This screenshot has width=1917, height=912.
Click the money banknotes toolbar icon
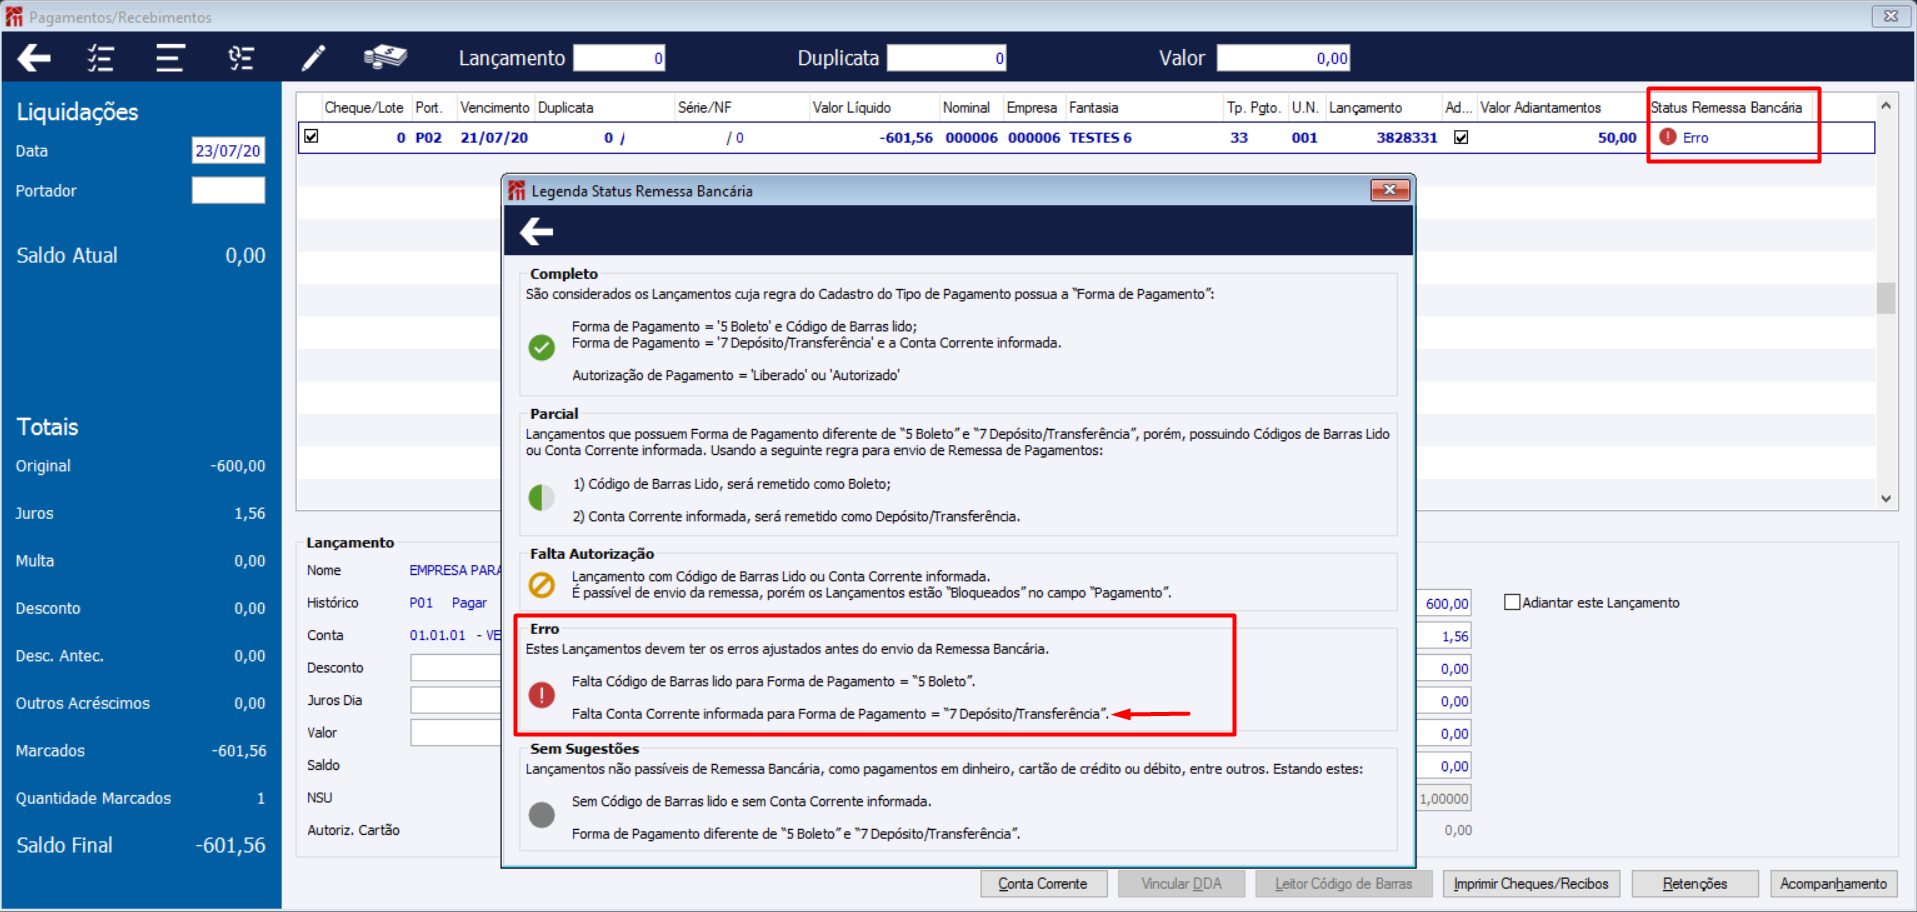click(x=385, y=57)
